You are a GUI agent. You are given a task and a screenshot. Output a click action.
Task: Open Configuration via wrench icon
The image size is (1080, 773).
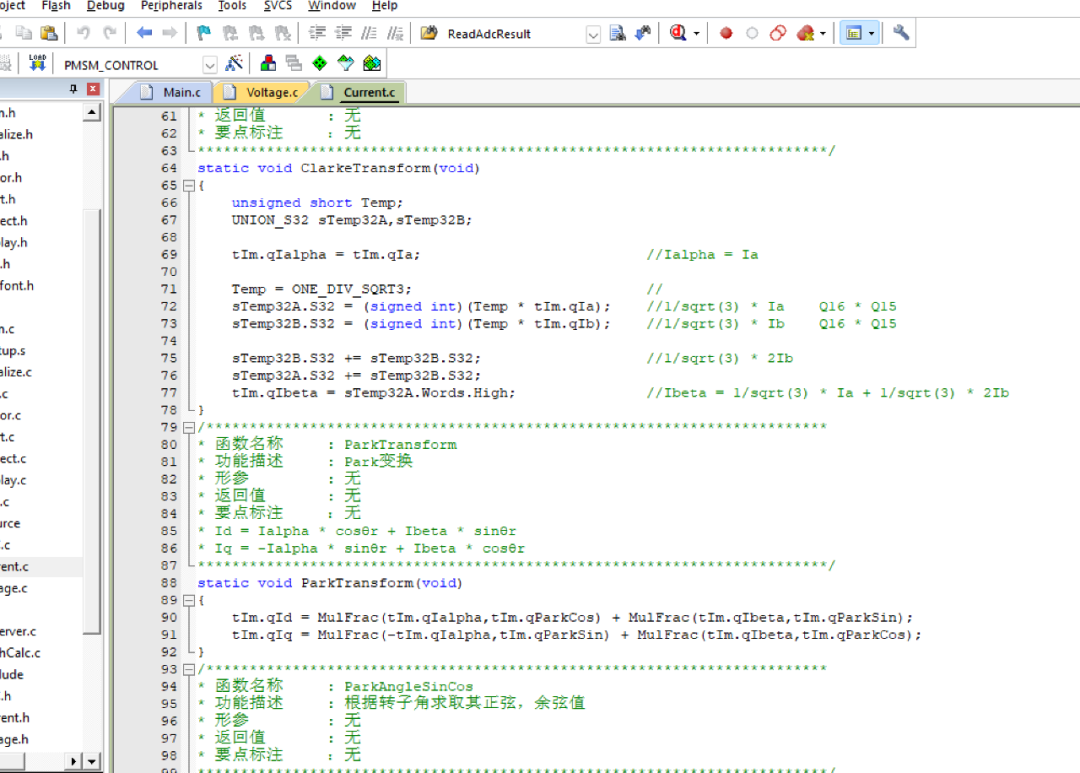901,32
